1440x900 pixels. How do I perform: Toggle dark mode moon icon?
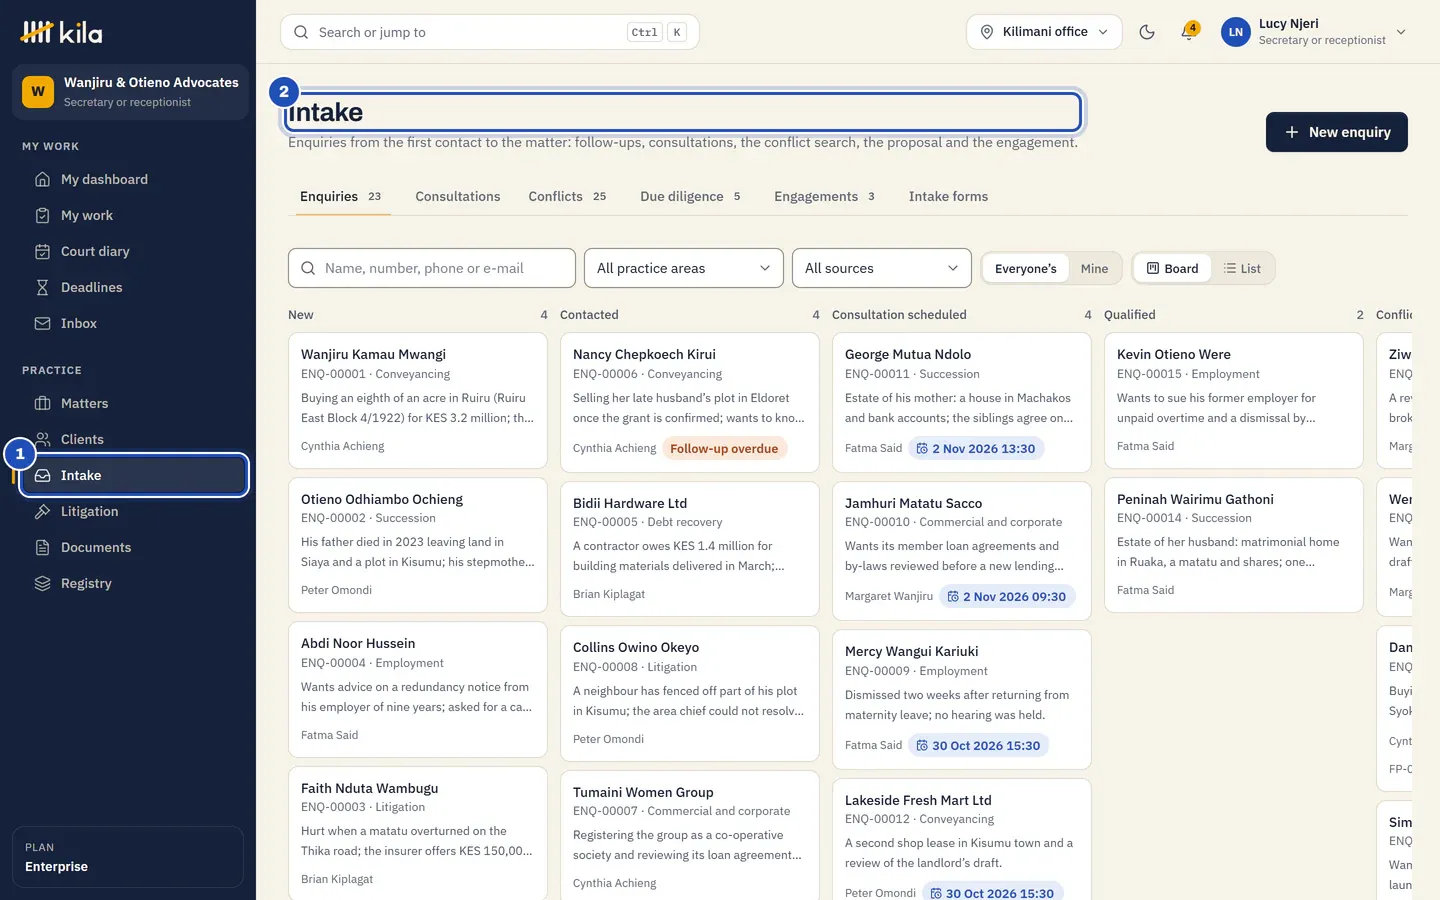[x=1147, y=32]
